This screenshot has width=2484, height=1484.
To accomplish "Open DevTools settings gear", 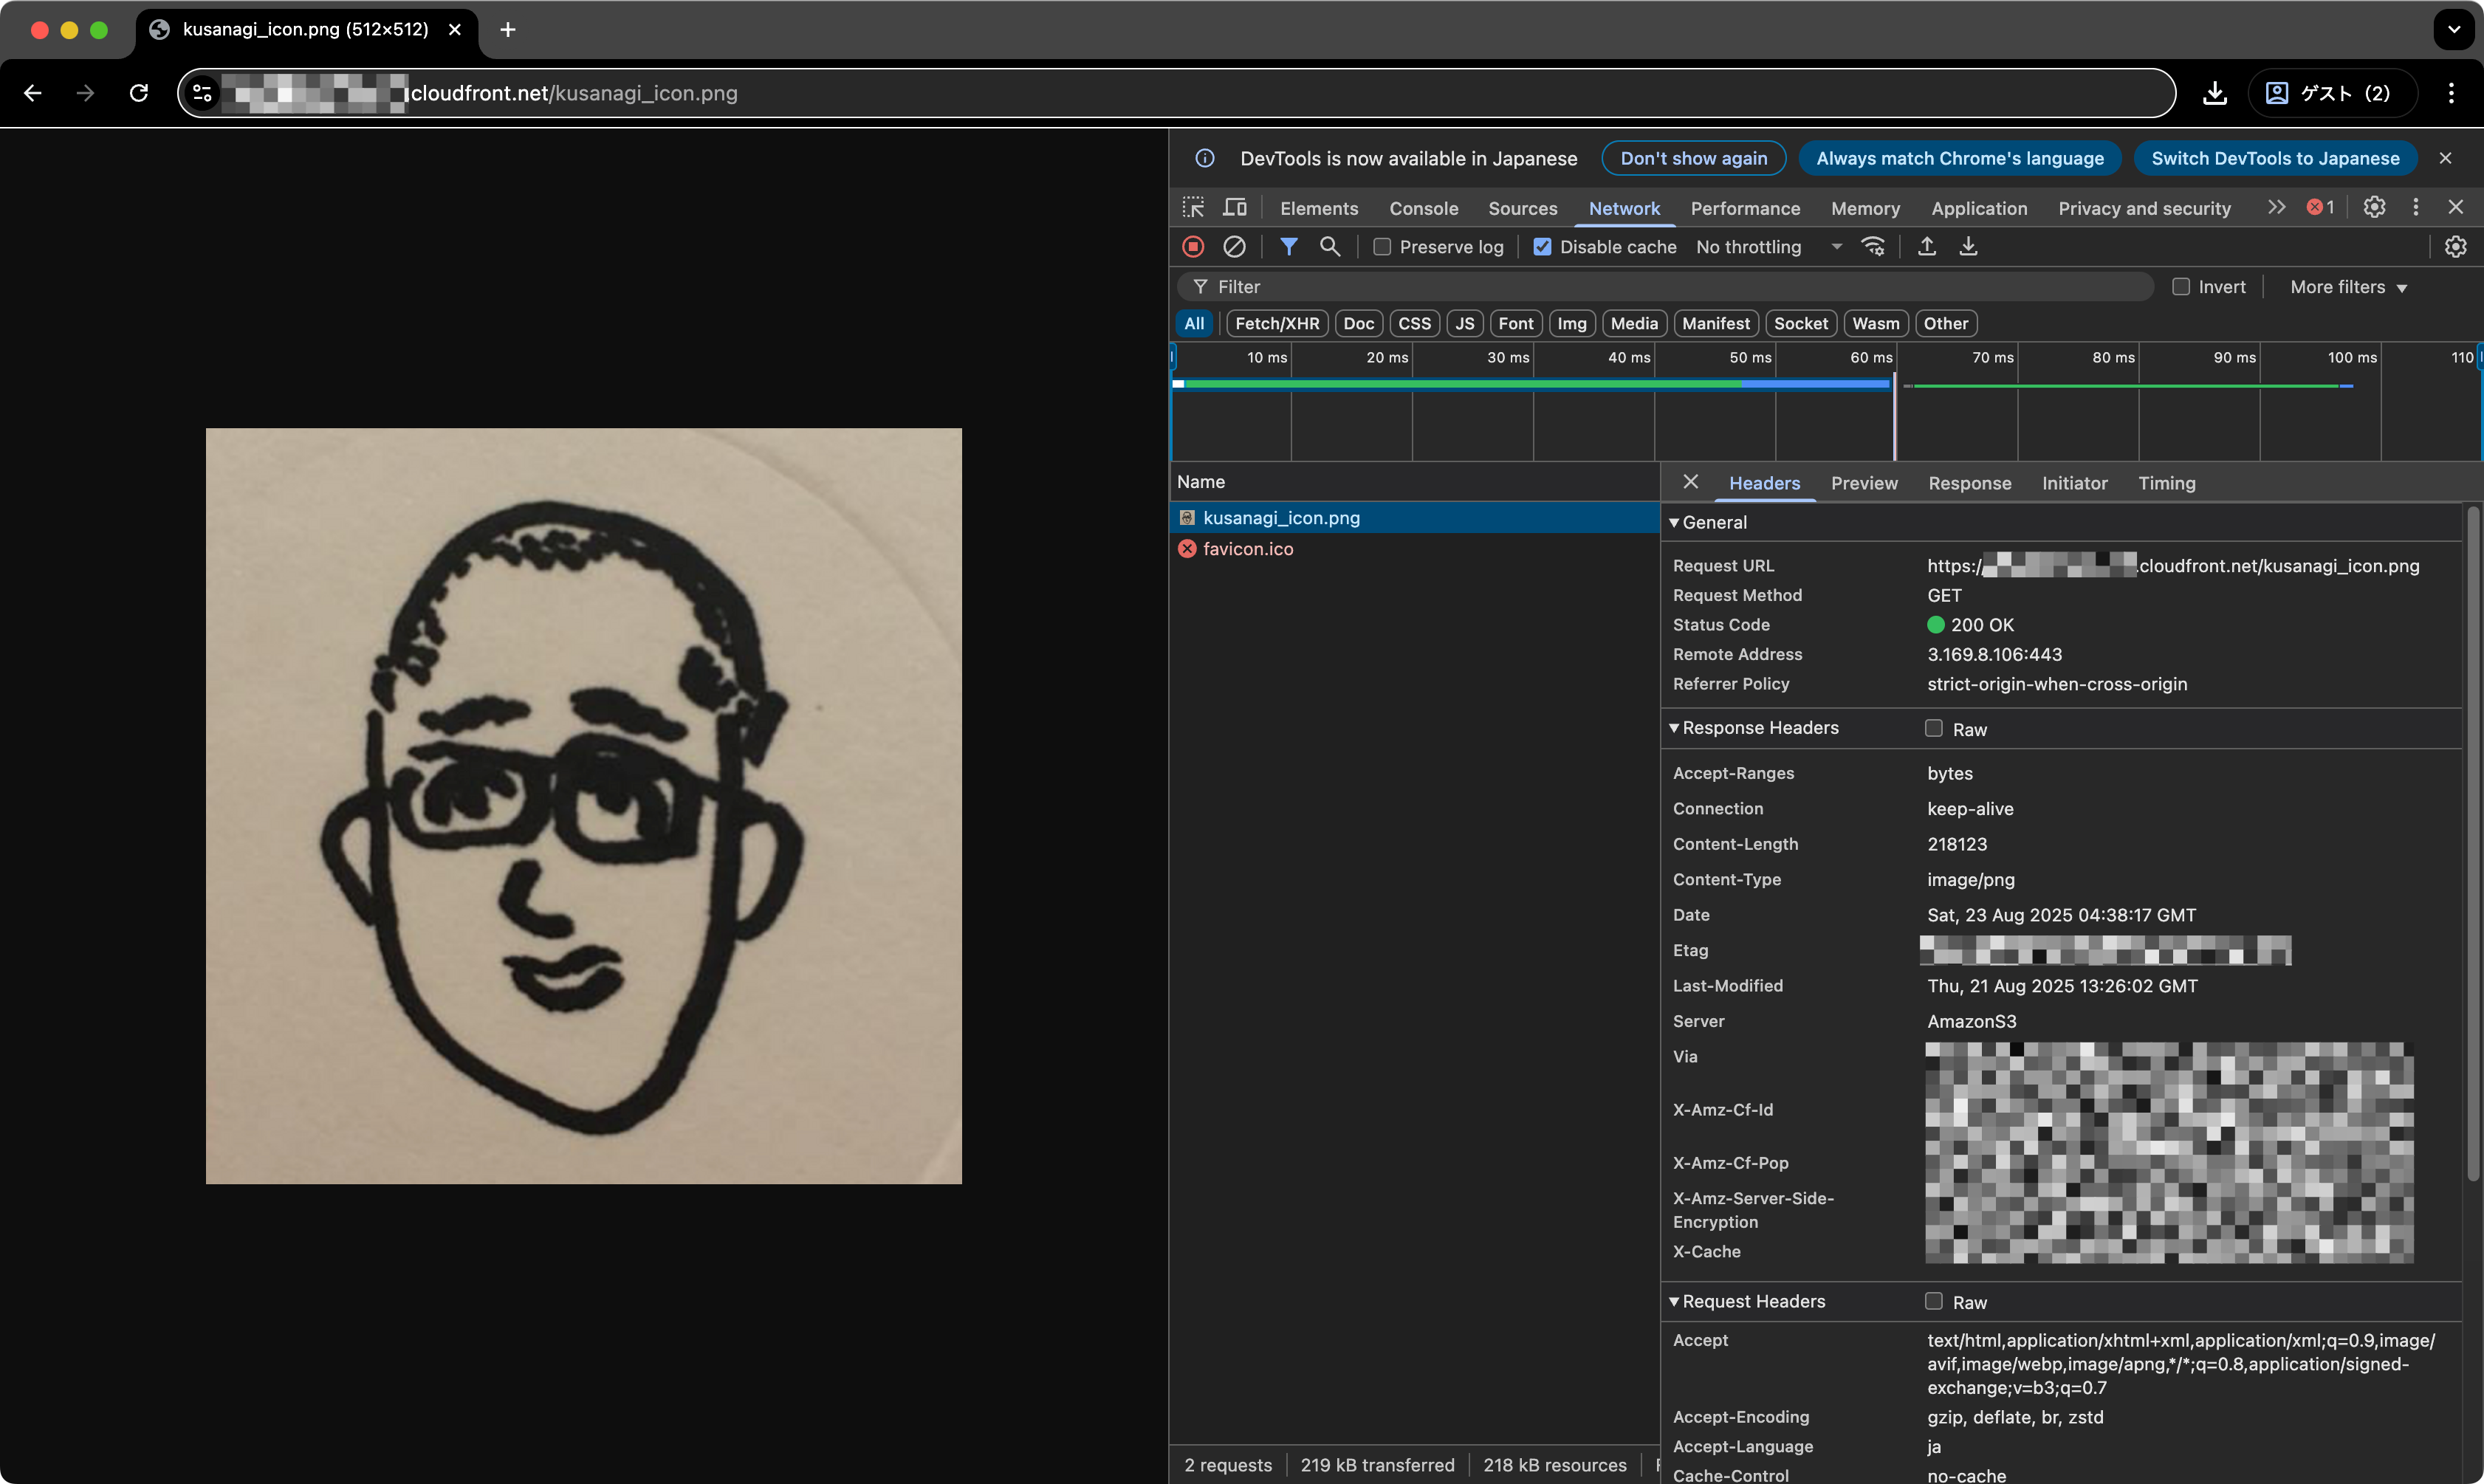I will pyautogui.click(x=2374, y=207).
